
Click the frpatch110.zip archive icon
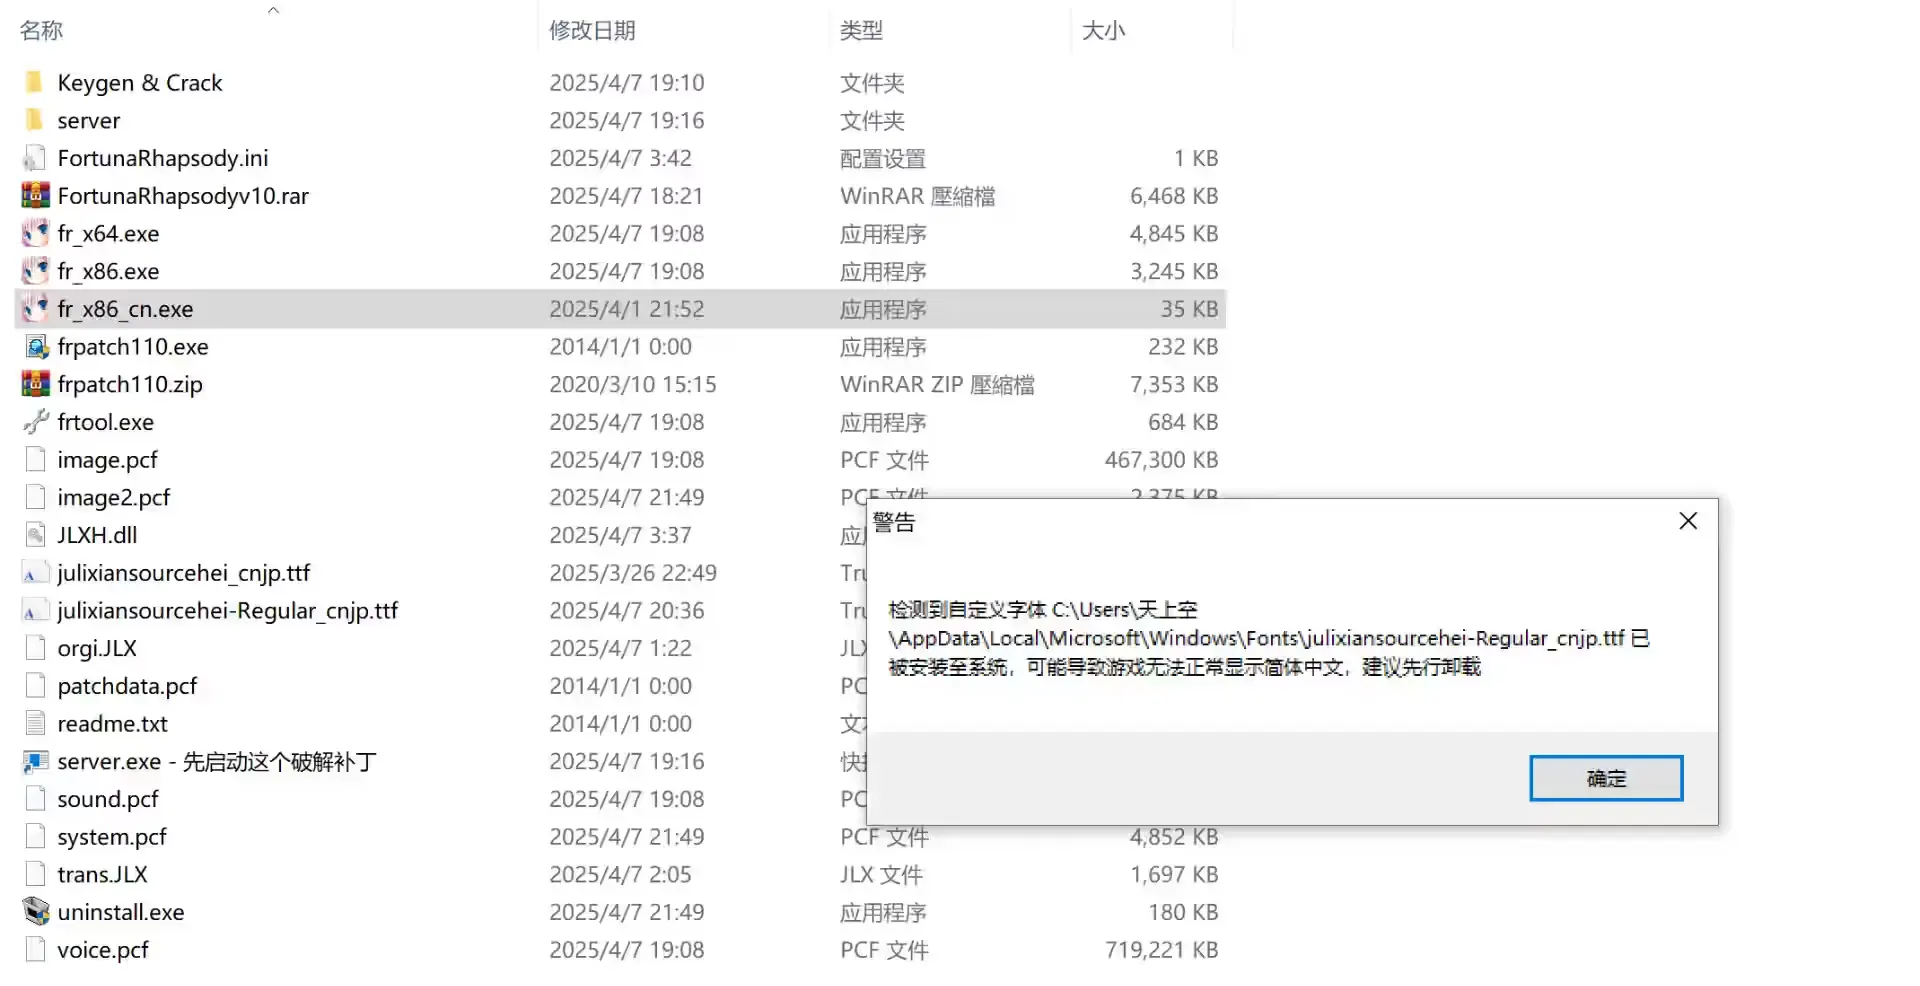35,384
